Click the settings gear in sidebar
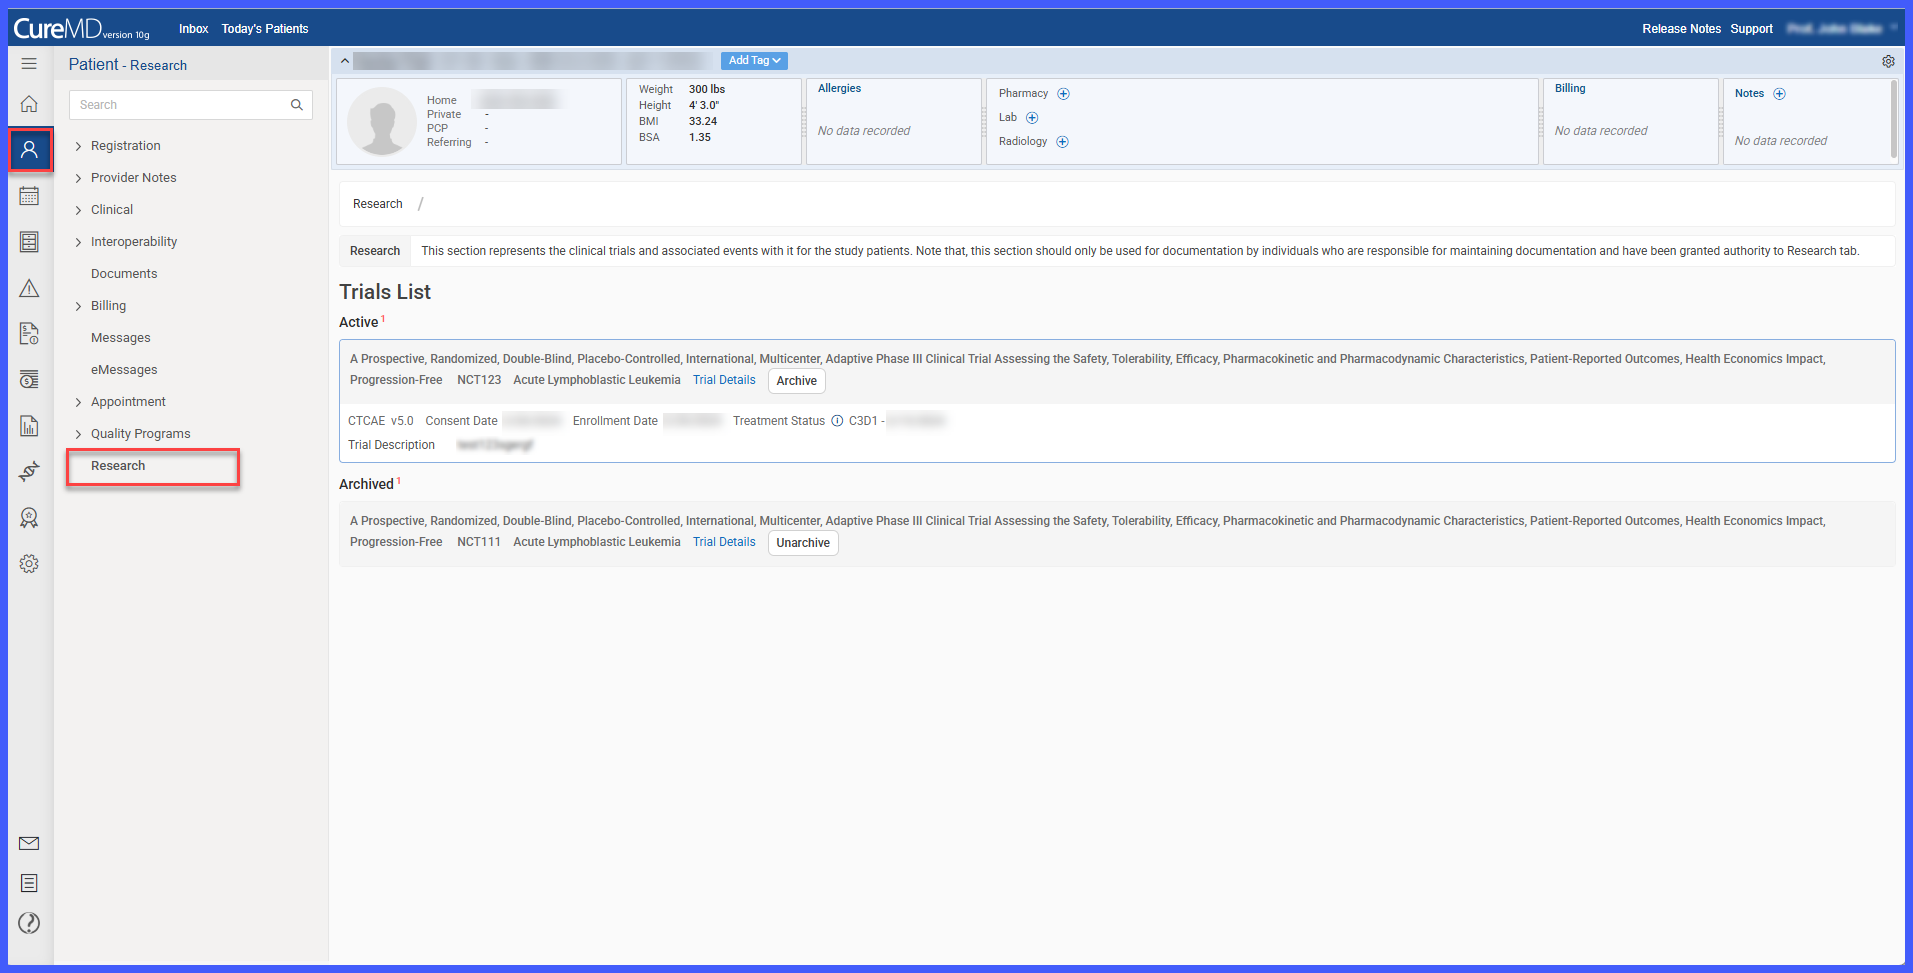Screen dimensions: 1913x973 click(x=29, y=564)
